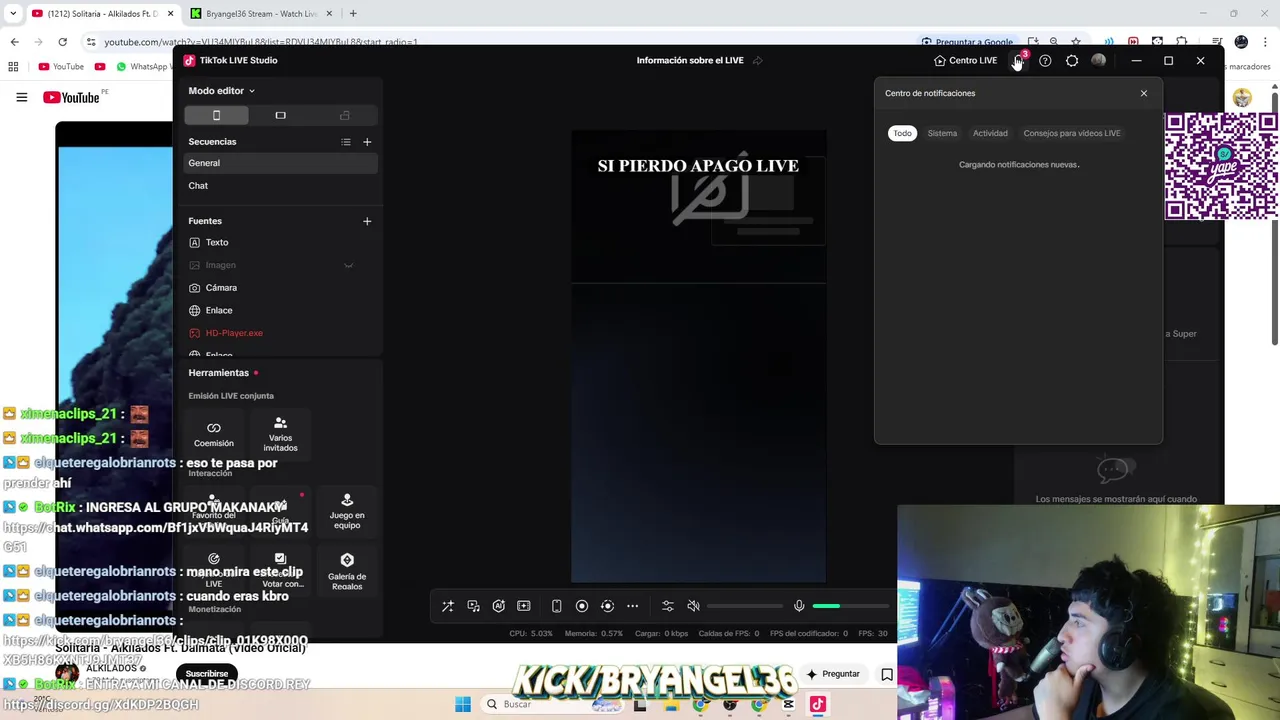Viewport: 1280px width, 720px height.
Task: Click the SI PIERDO APAGO LIVE text
Action: pyautogui.click(x=698, y=166)
